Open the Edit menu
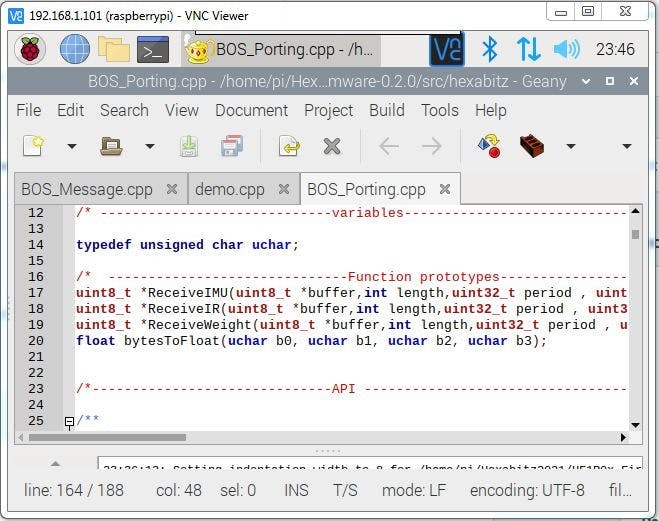Screen dimensions: 659x521 coord(70,111)
